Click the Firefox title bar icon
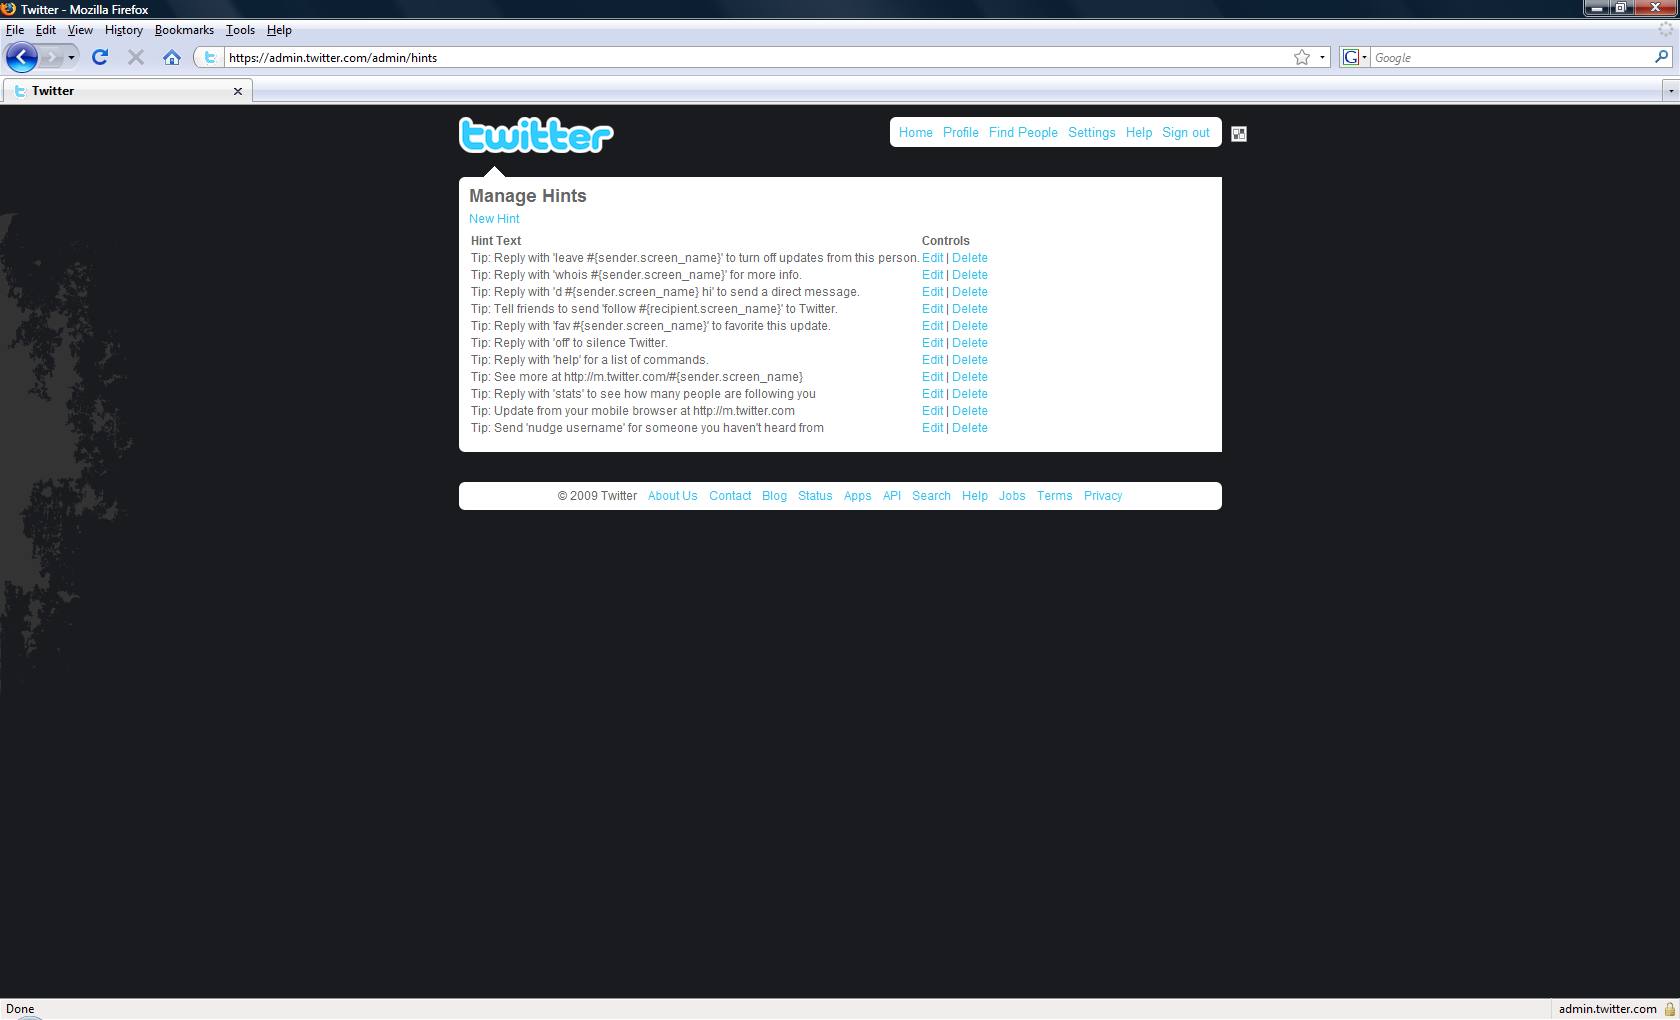This screenshot has height=1020, width=1680. (9, 9)
